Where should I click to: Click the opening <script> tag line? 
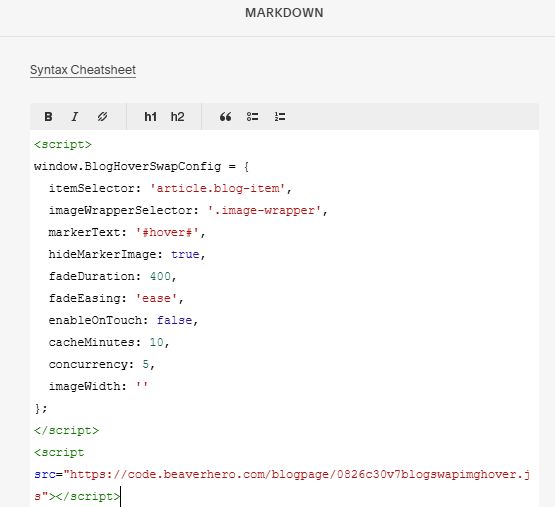[63, 144]
